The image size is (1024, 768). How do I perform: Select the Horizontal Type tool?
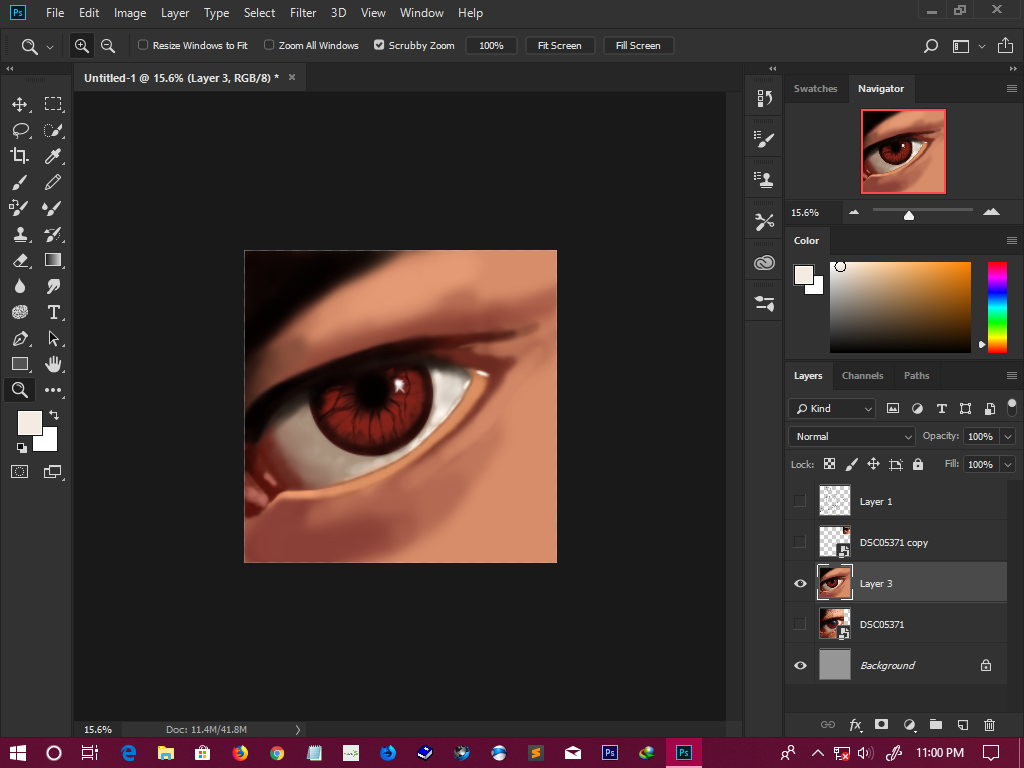(x=54, y=312)
